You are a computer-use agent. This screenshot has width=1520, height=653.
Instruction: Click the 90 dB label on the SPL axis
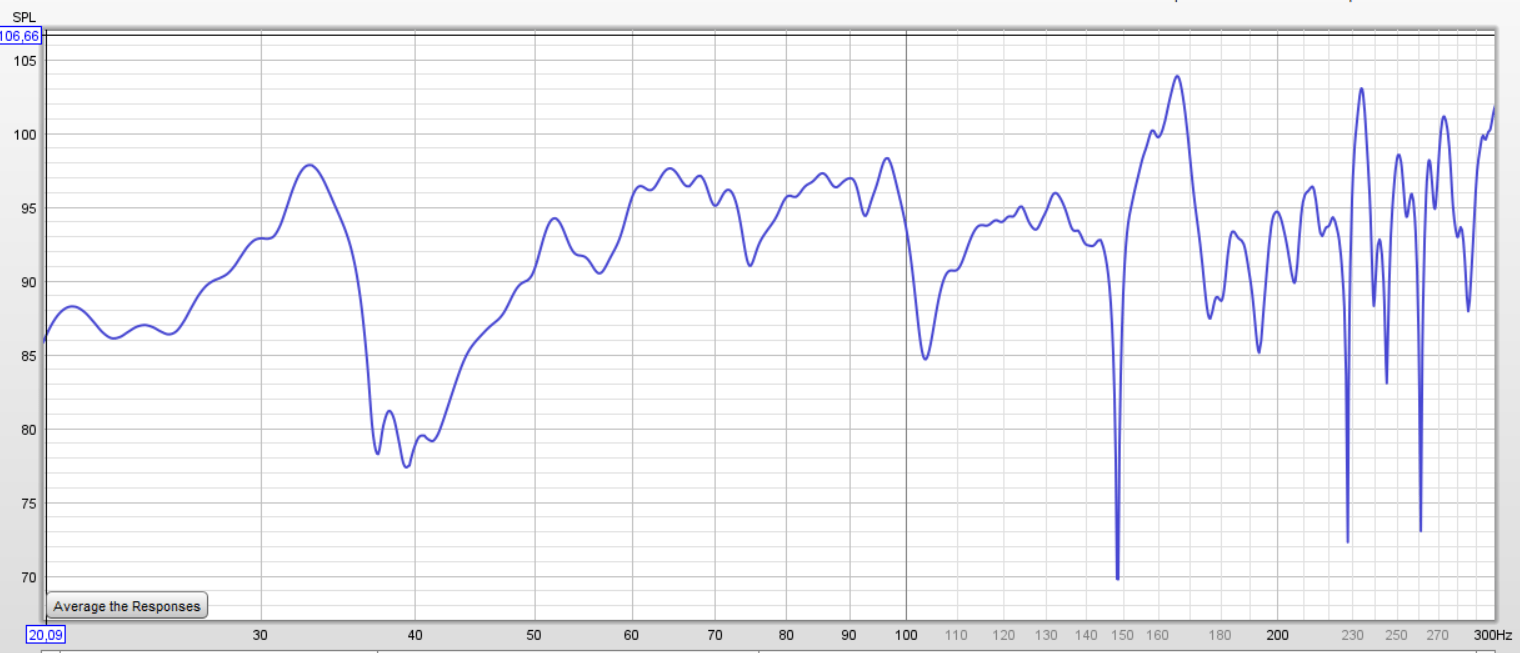pos(27,282)
